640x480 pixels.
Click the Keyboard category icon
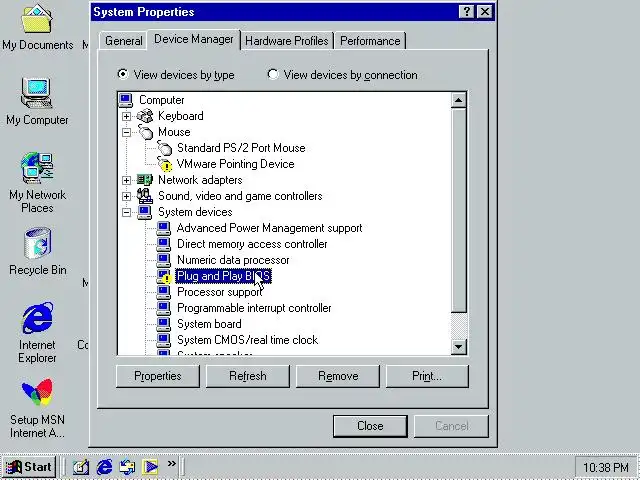[x=144, y=116]
